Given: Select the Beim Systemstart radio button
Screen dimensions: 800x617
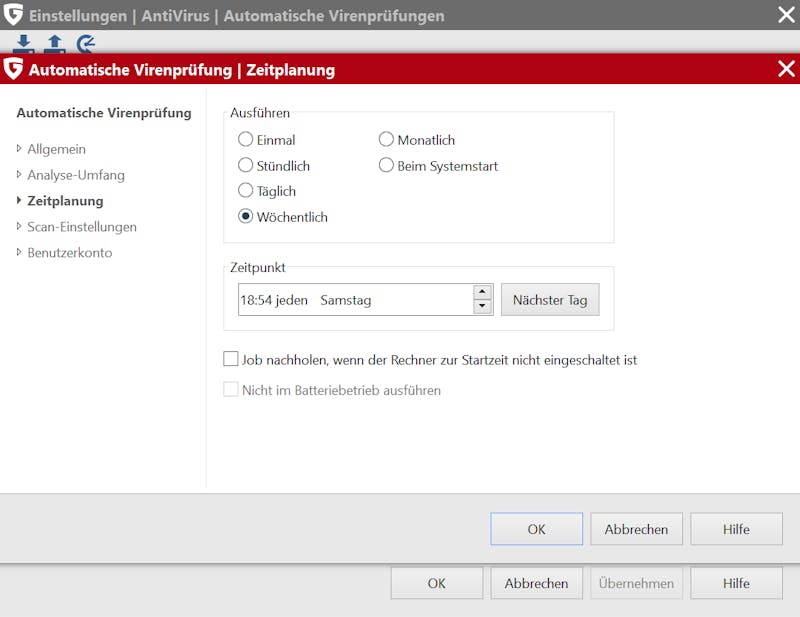Looking at the screenshot, I should coord(386,165).
